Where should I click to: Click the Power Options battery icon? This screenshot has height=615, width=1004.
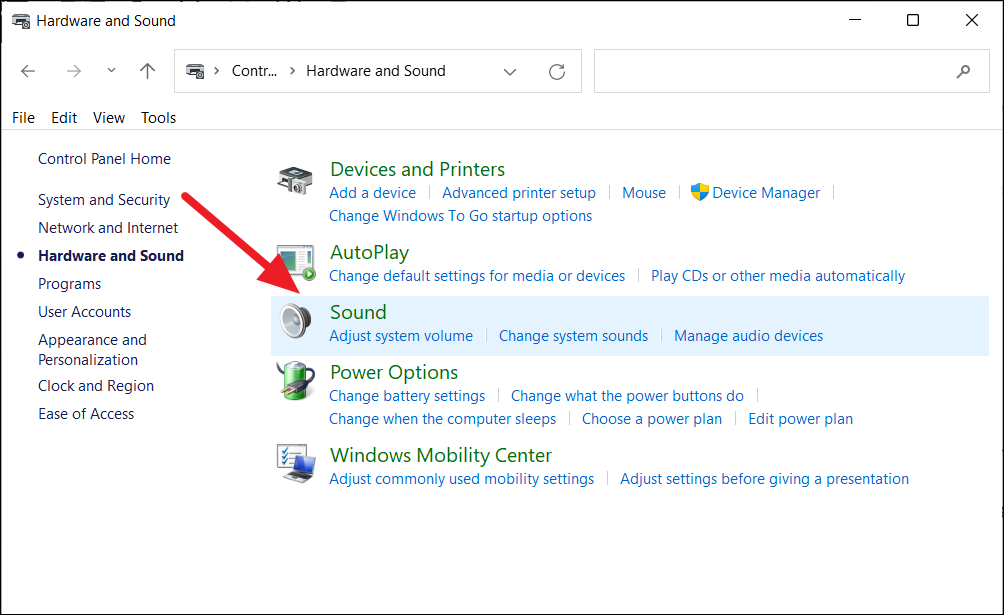point(295,381)
